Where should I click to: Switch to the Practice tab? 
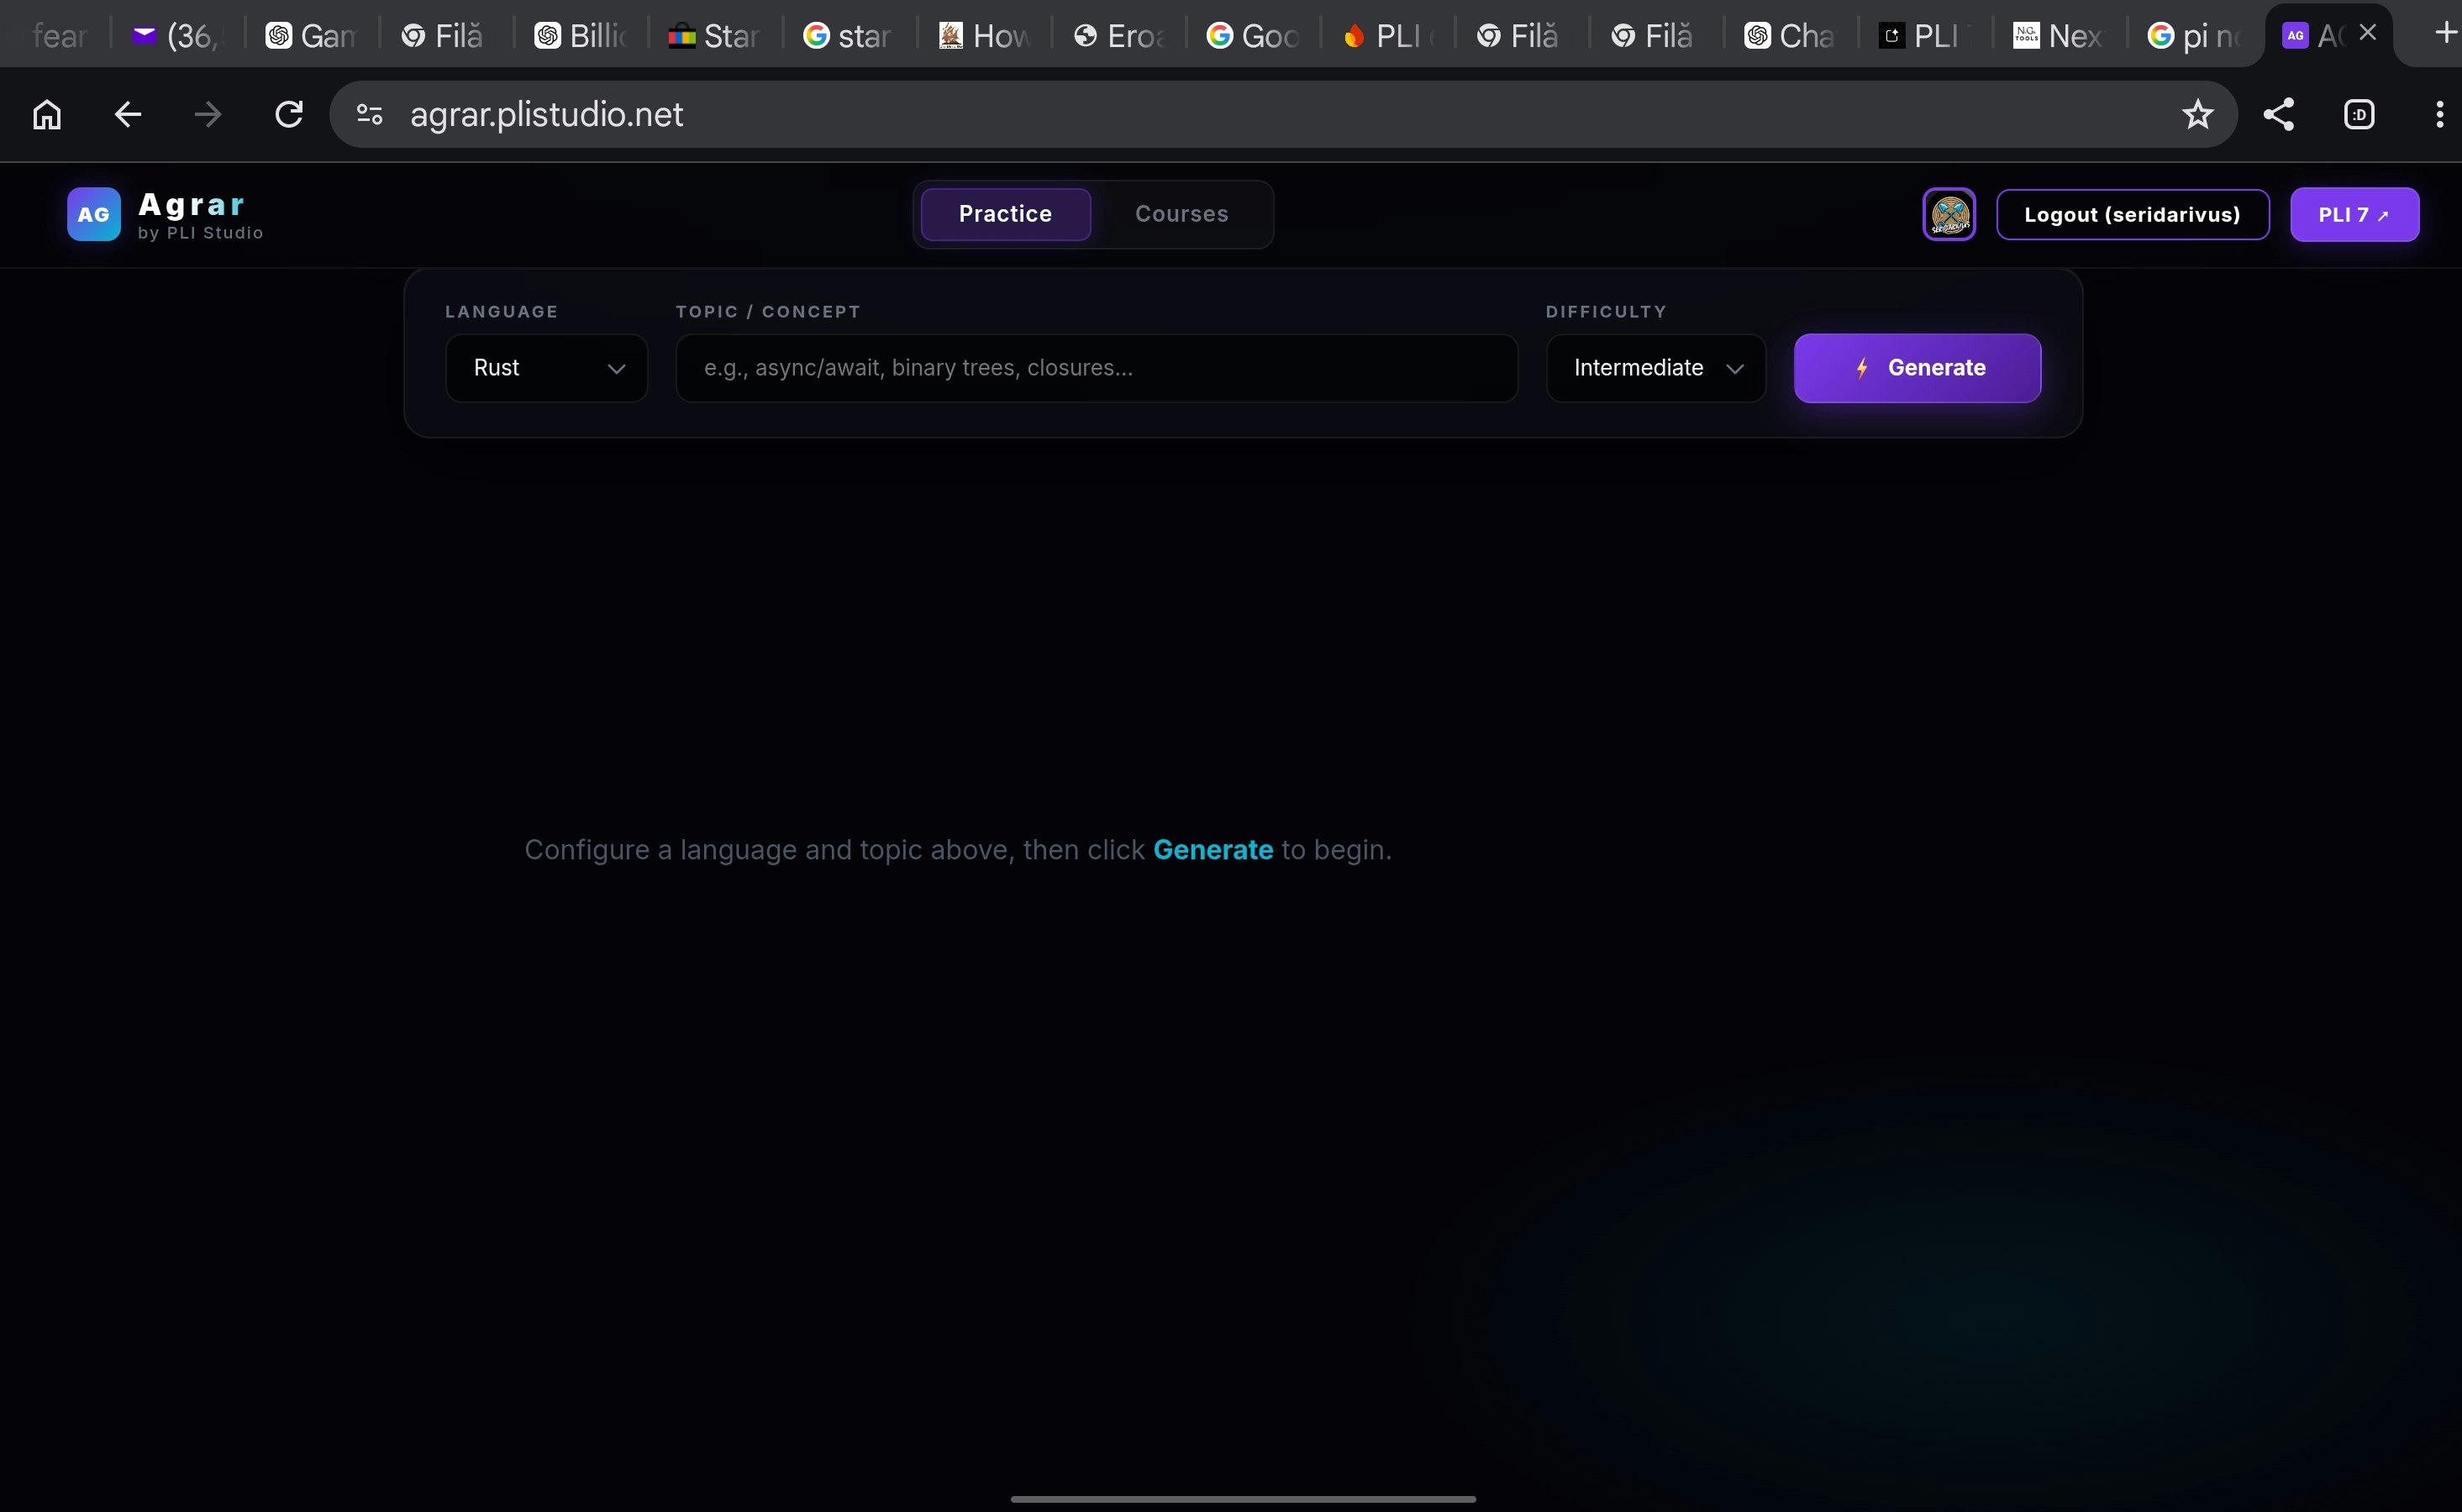point(1005,214)
